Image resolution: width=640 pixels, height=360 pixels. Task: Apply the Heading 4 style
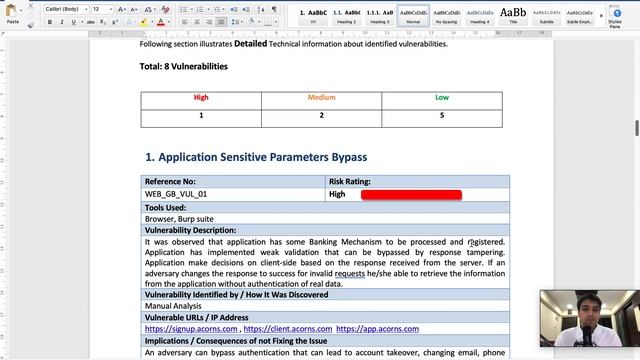(480, 16)
